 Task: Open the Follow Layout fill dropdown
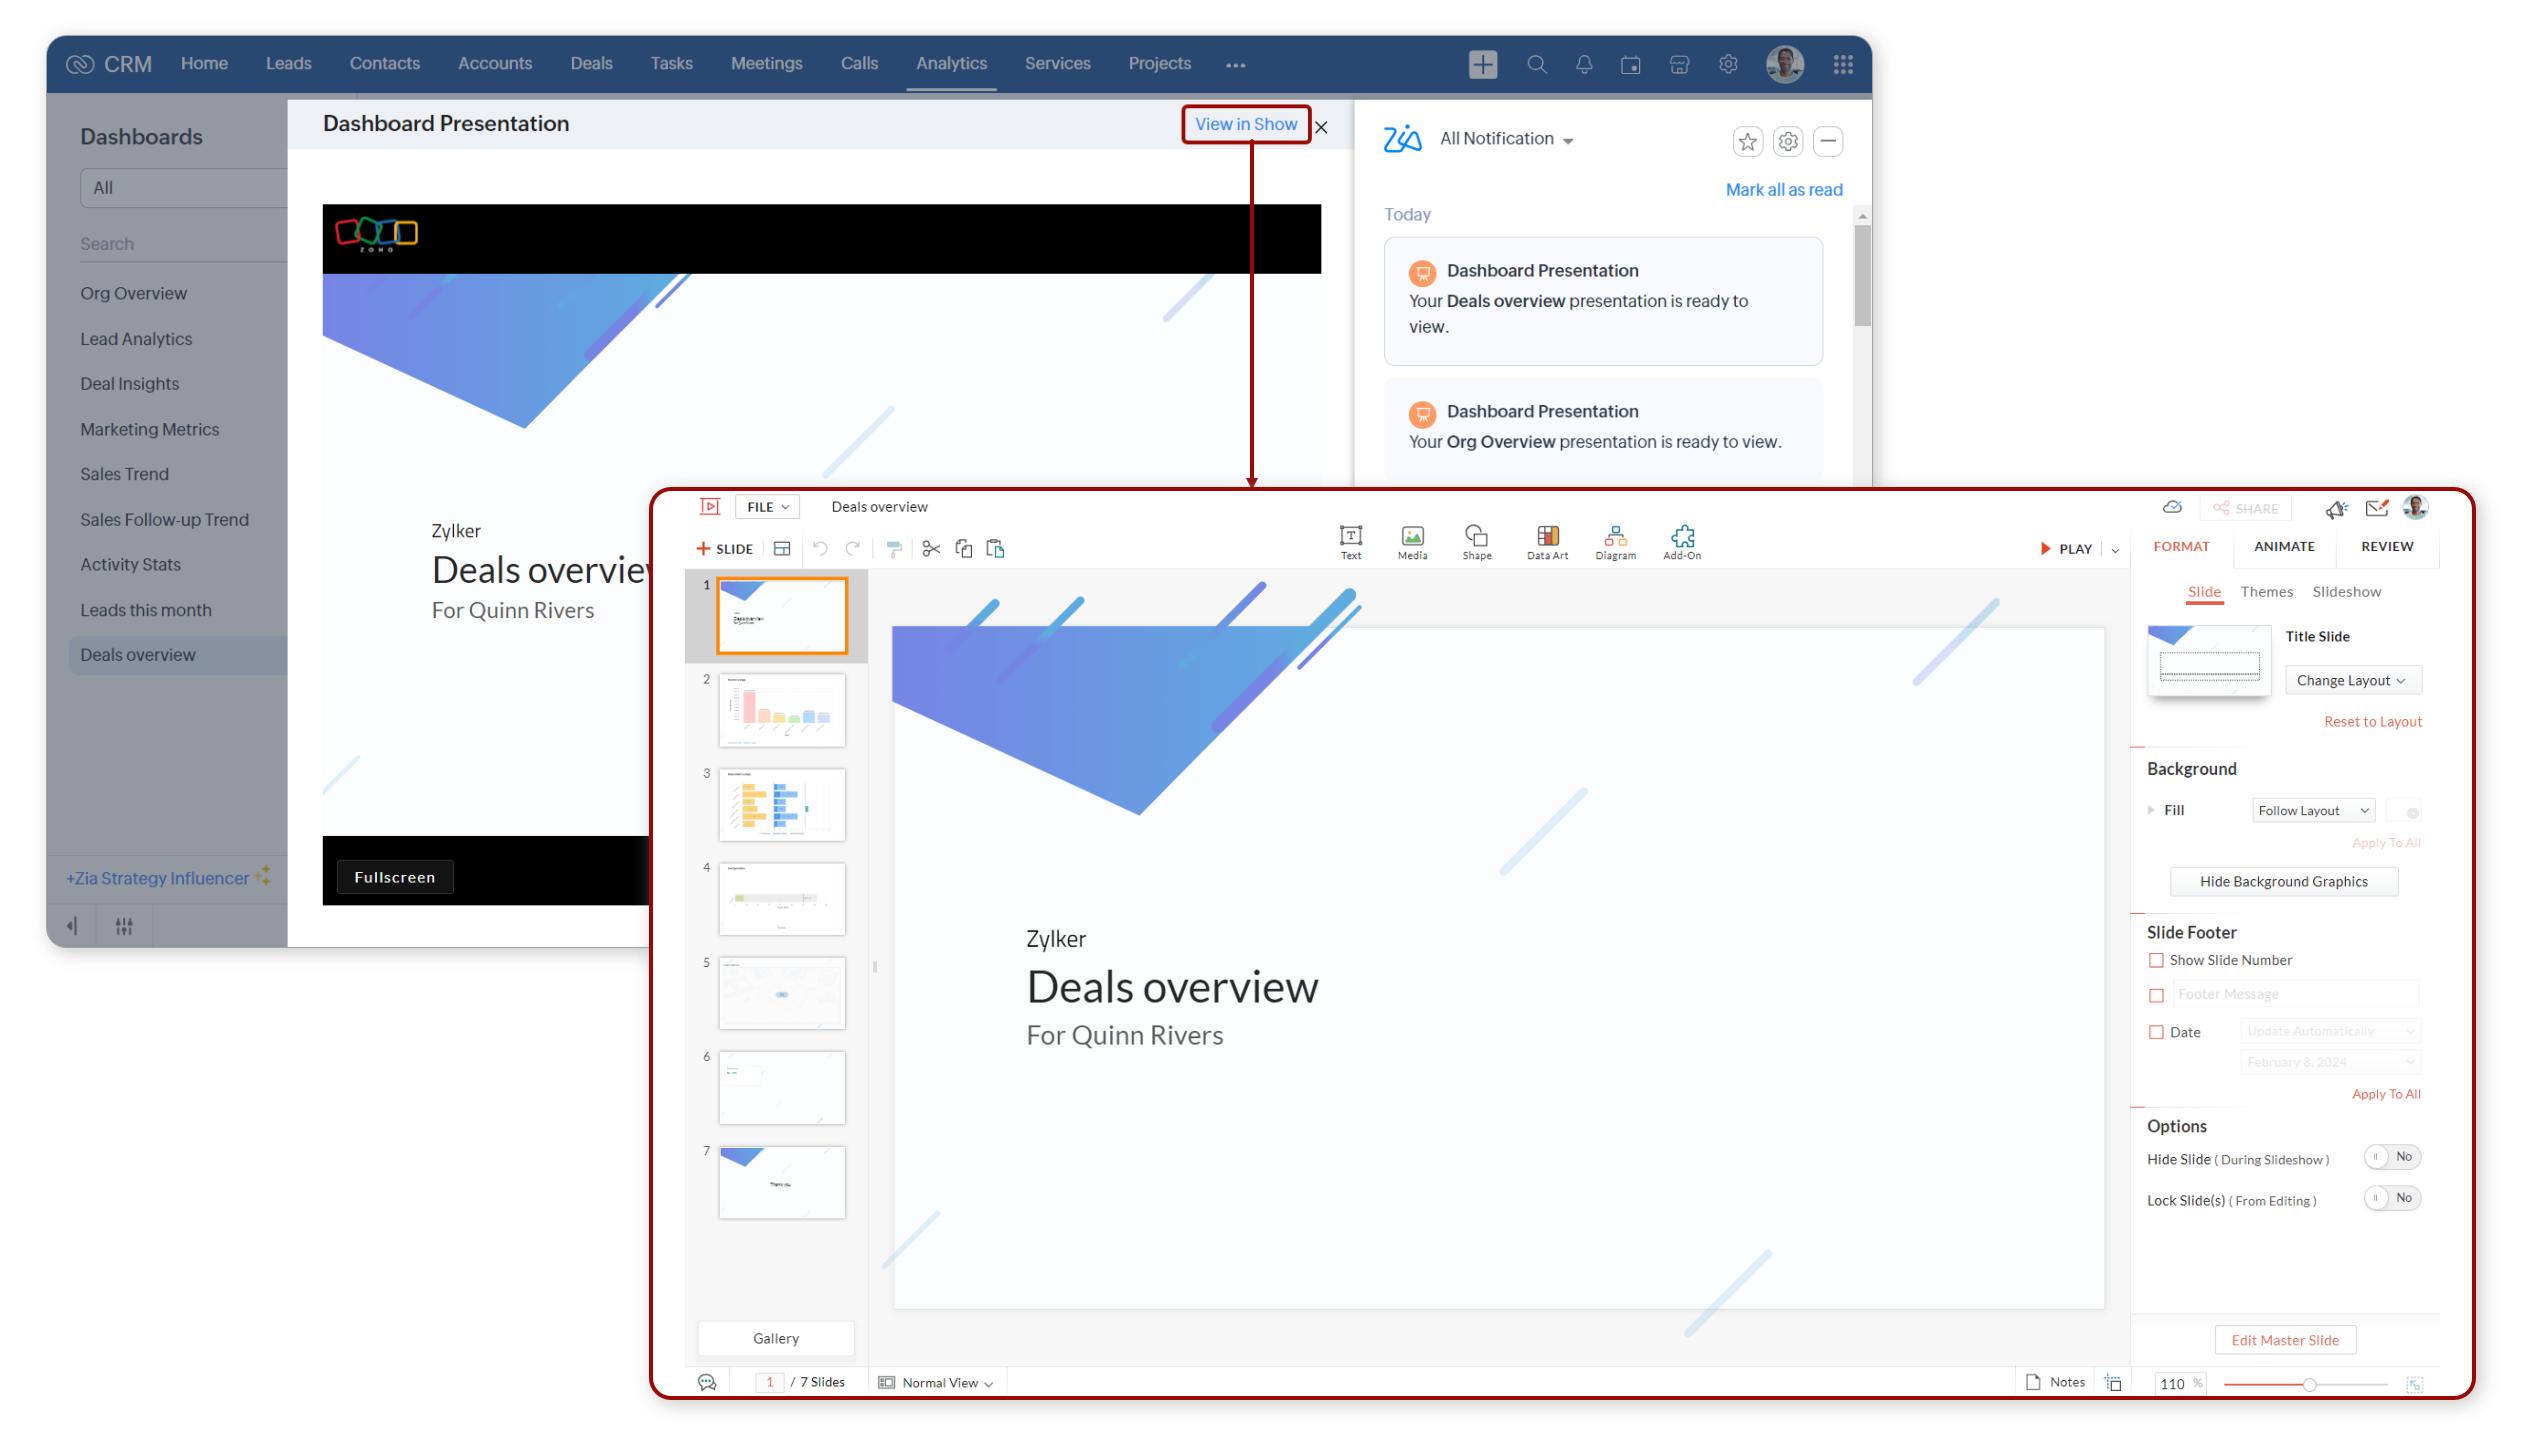point(2312,810)
